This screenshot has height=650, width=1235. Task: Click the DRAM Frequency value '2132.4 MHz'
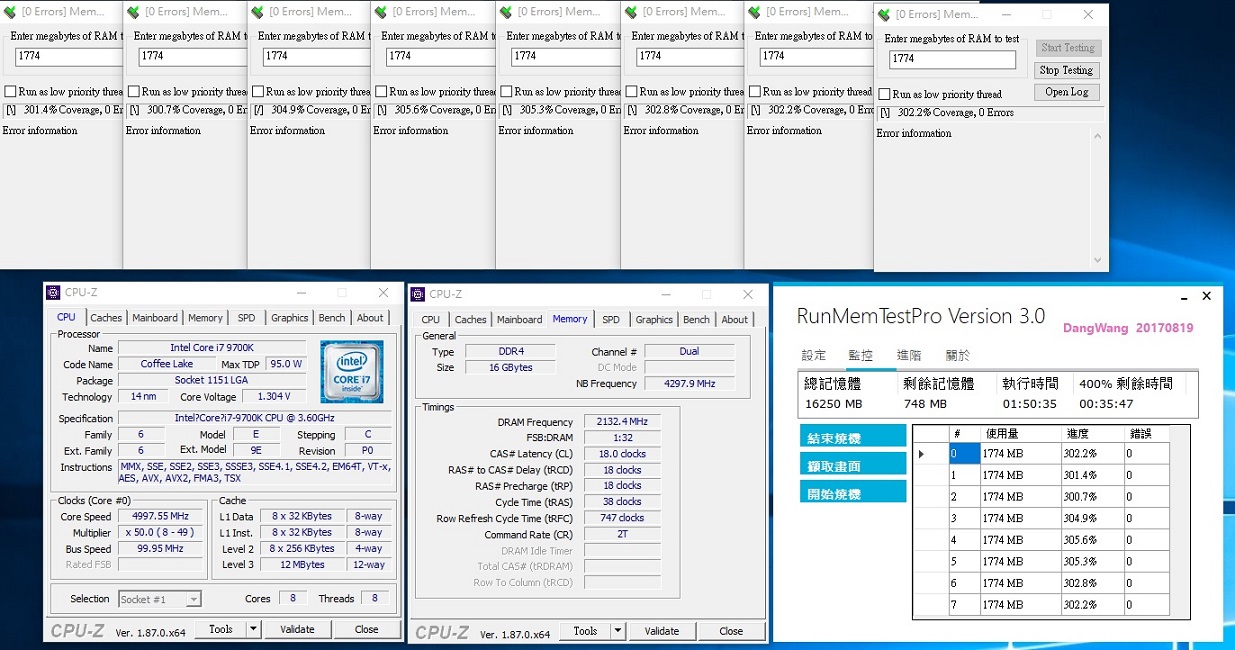pos(621,422)
